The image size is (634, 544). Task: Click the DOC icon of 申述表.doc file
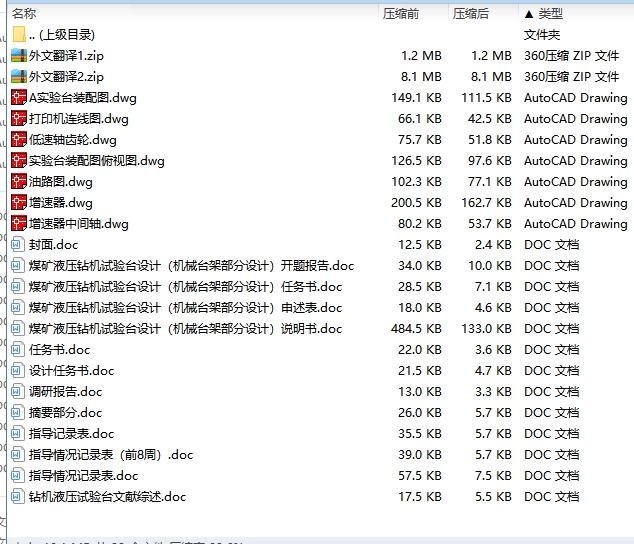tap(17, 308)
